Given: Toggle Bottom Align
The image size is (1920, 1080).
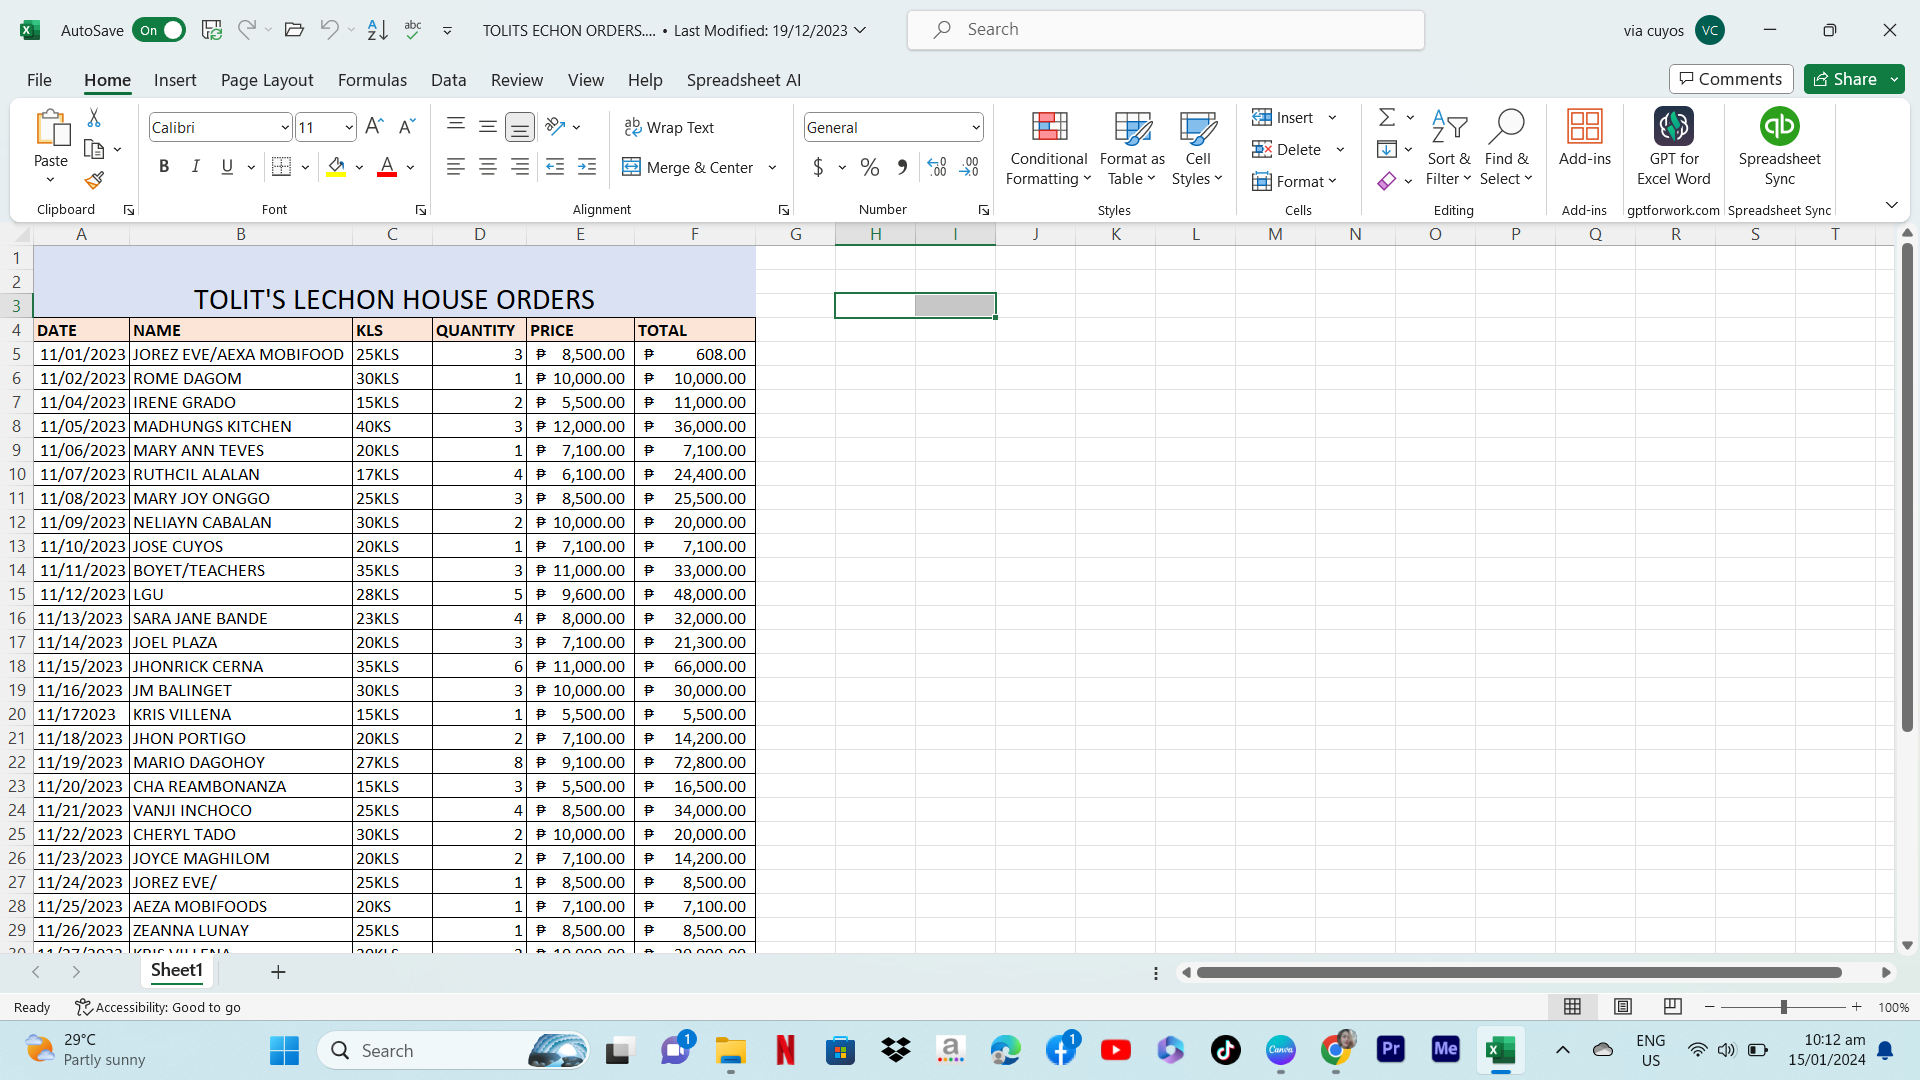Looking at the screenshot, I should point(520,127).
